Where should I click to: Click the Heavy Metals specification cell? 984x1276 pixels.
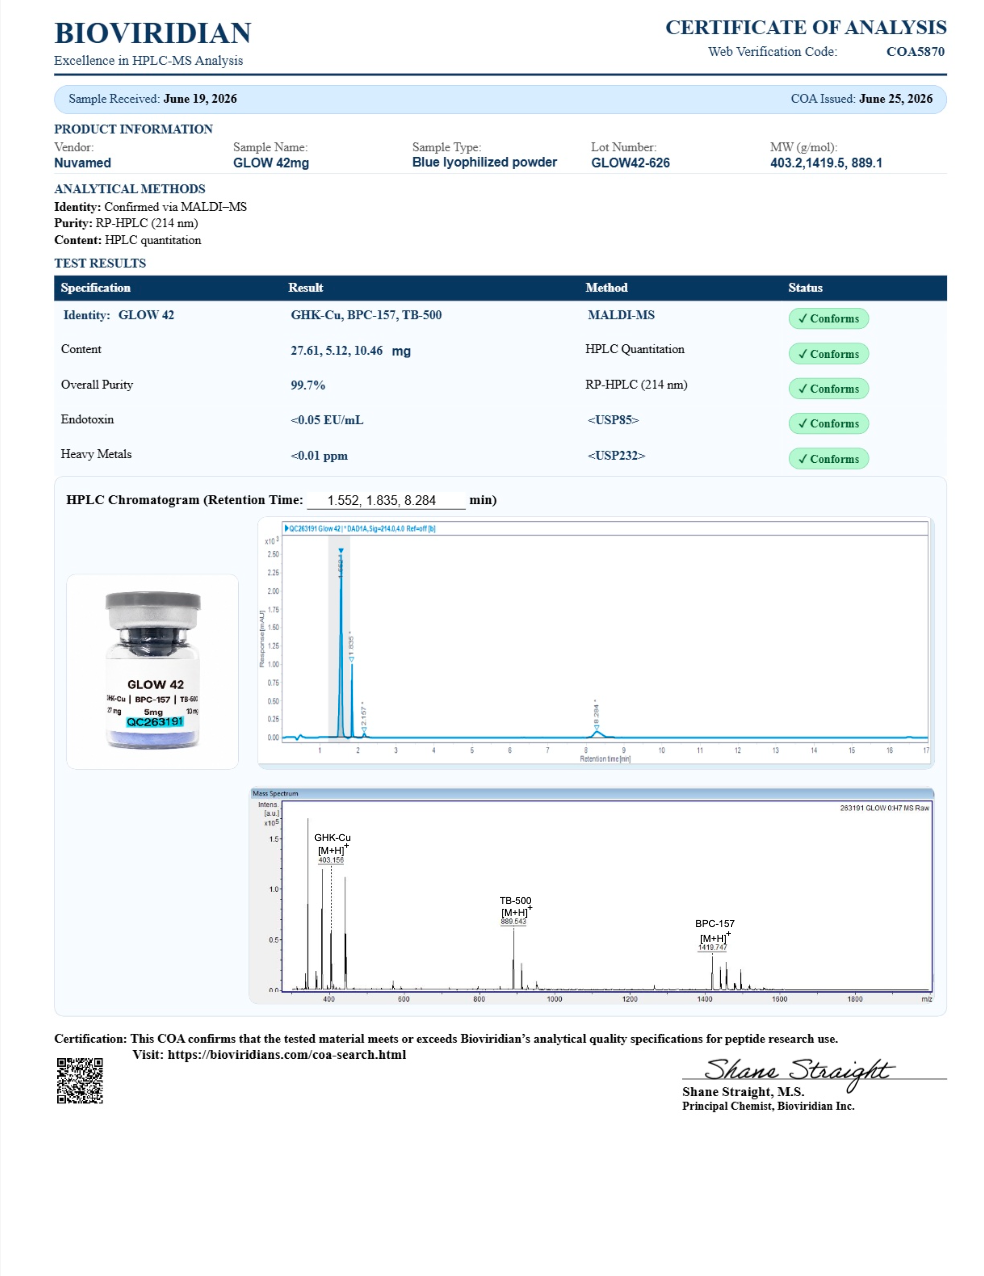96,454
